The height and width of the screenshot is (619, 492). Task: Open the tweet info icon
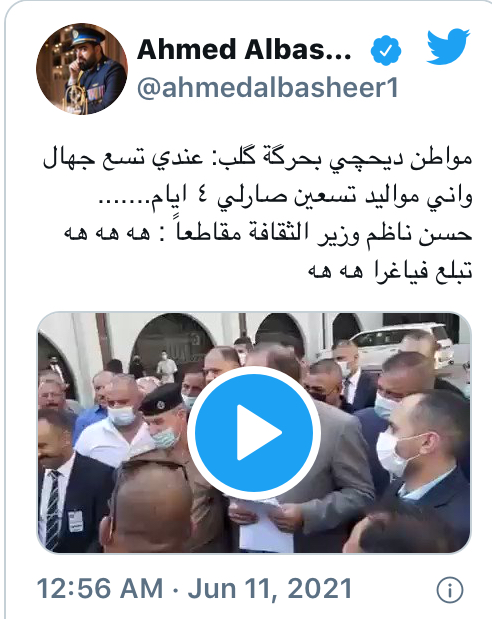click(x=450, y=590)
